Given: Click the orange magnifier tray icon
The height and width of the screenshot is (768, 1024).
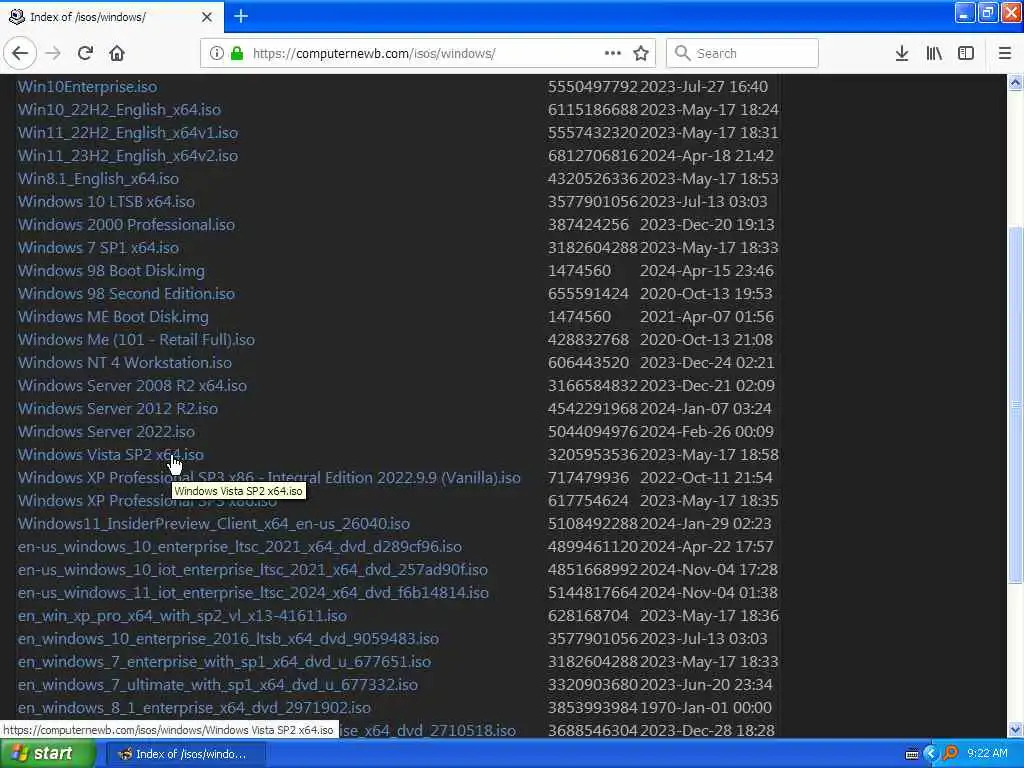Looking at the screenshot, I should (x=951, y=754).
